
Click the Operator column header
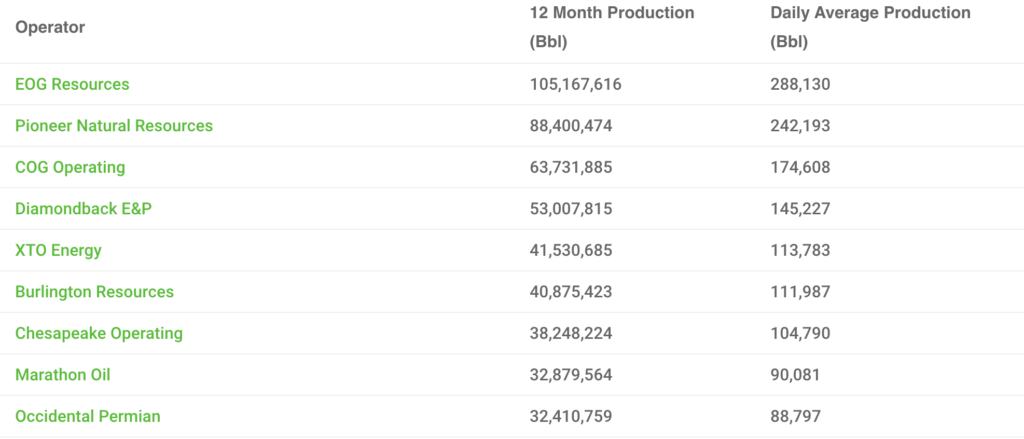tap(50, 28)
